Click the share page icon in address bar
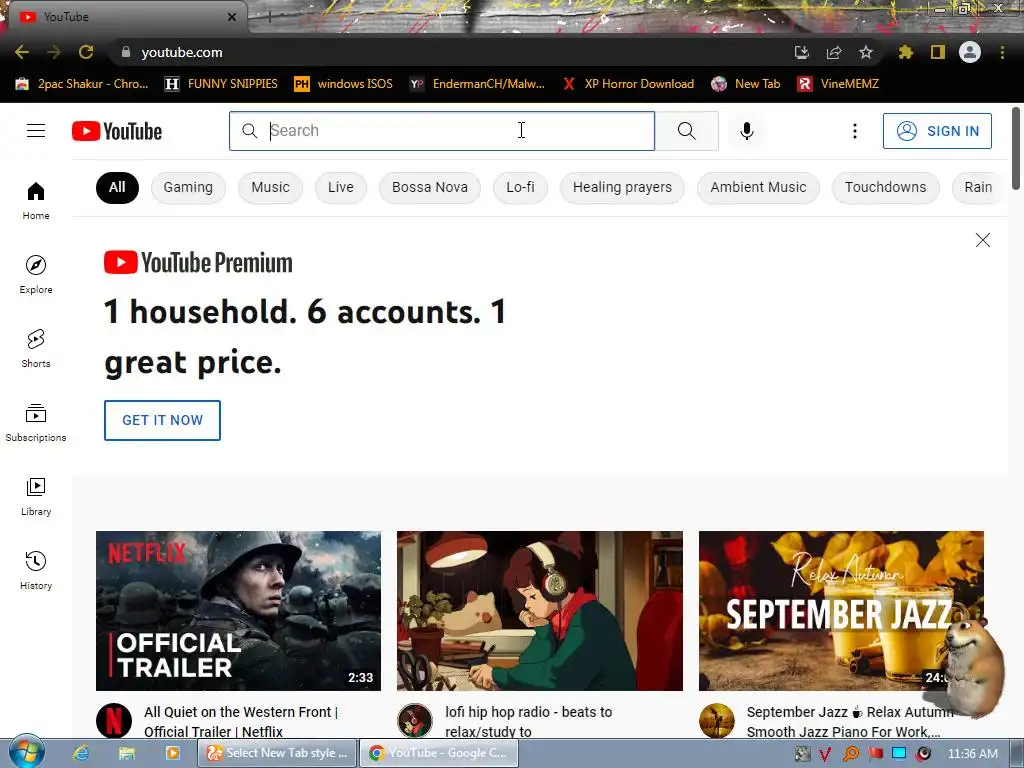The width and height of the screenshot is (1024, 768). 833,52
